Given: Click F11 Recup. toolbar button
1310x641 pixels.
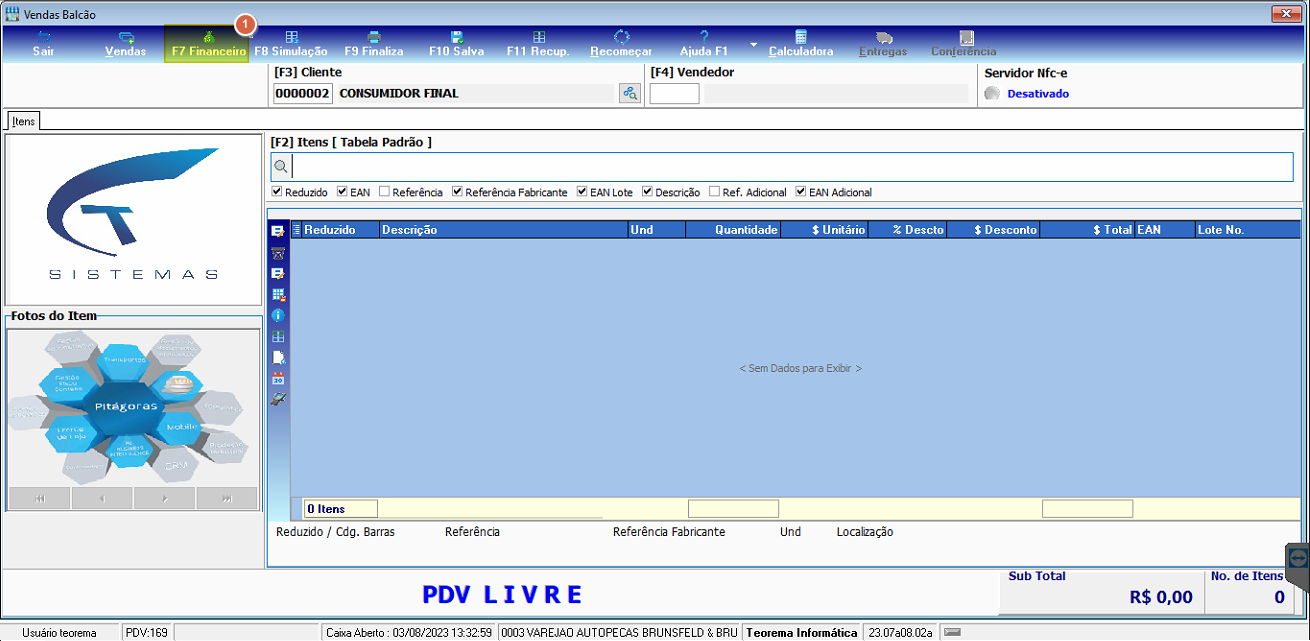Looking at the screenshot, I should coord(538,44).
